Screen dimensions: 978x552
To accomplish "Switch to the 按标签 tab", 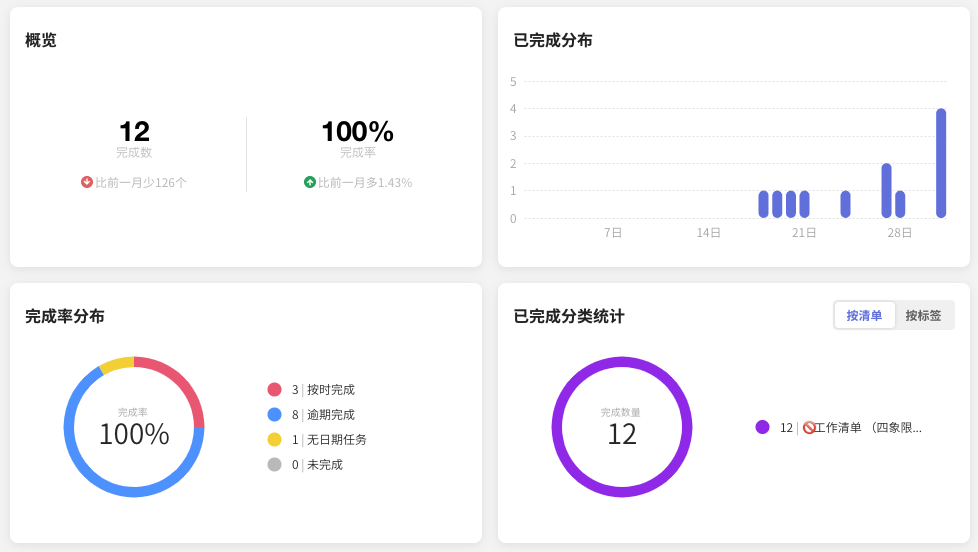I will (923, 316).
